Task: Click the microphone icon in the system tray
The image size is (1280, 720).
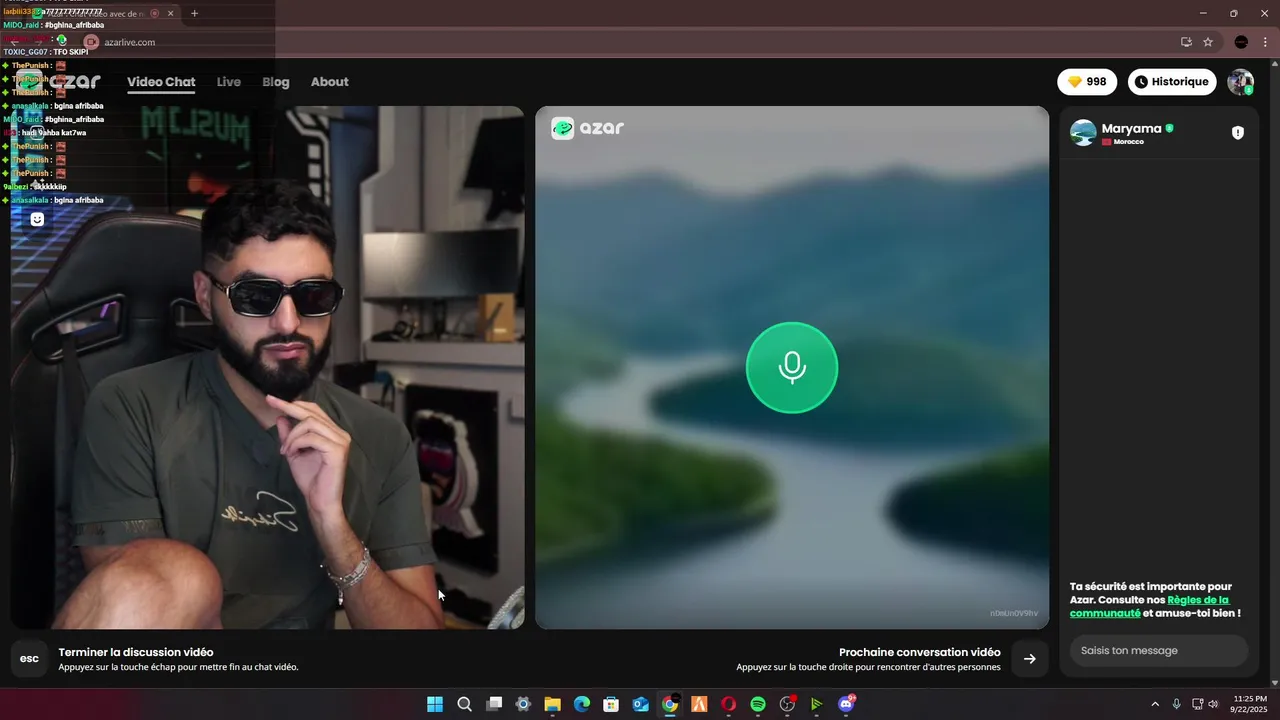Action: (1176, 704)
